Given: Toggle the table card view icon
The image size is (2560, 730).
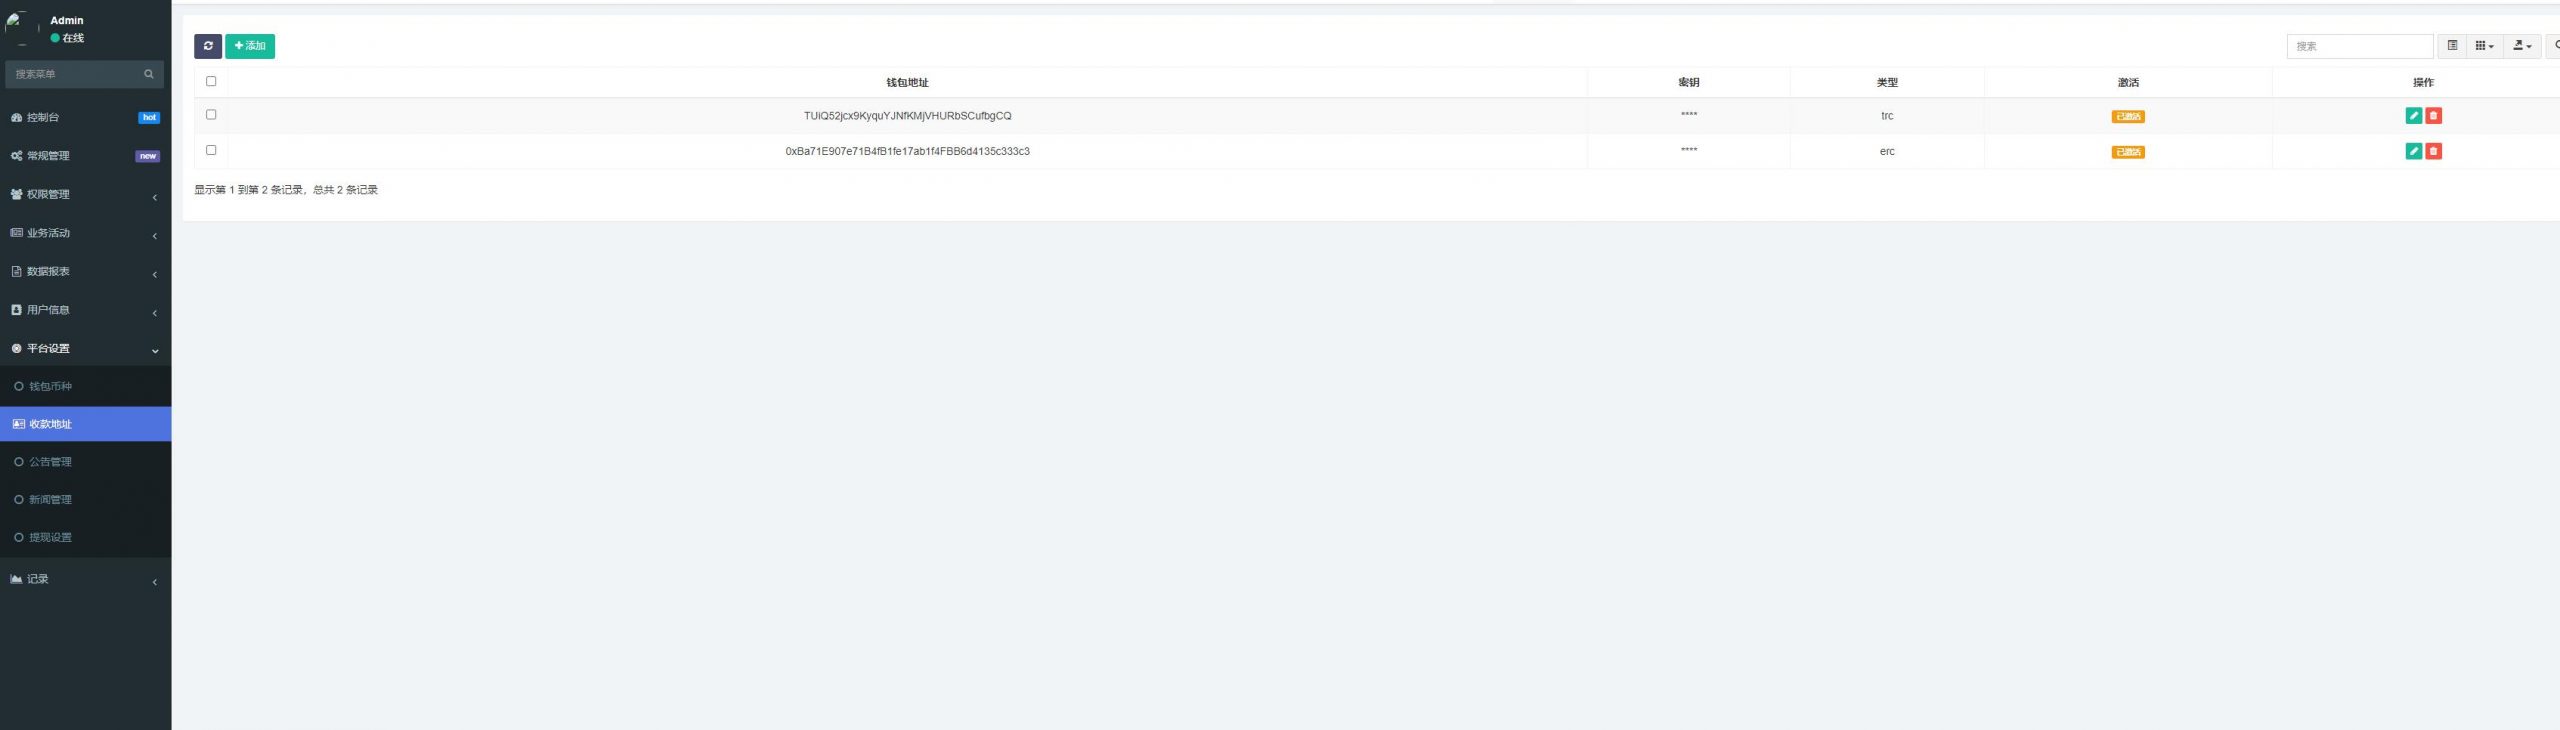Looking at the screenshot, I should [x=2452, y=46].
